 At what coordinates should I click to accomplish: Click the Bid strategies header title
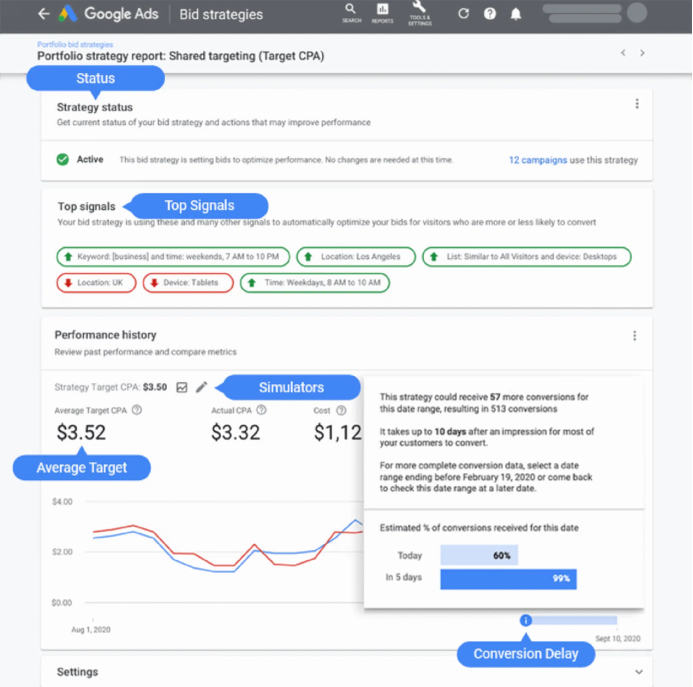tap(221, 14)
